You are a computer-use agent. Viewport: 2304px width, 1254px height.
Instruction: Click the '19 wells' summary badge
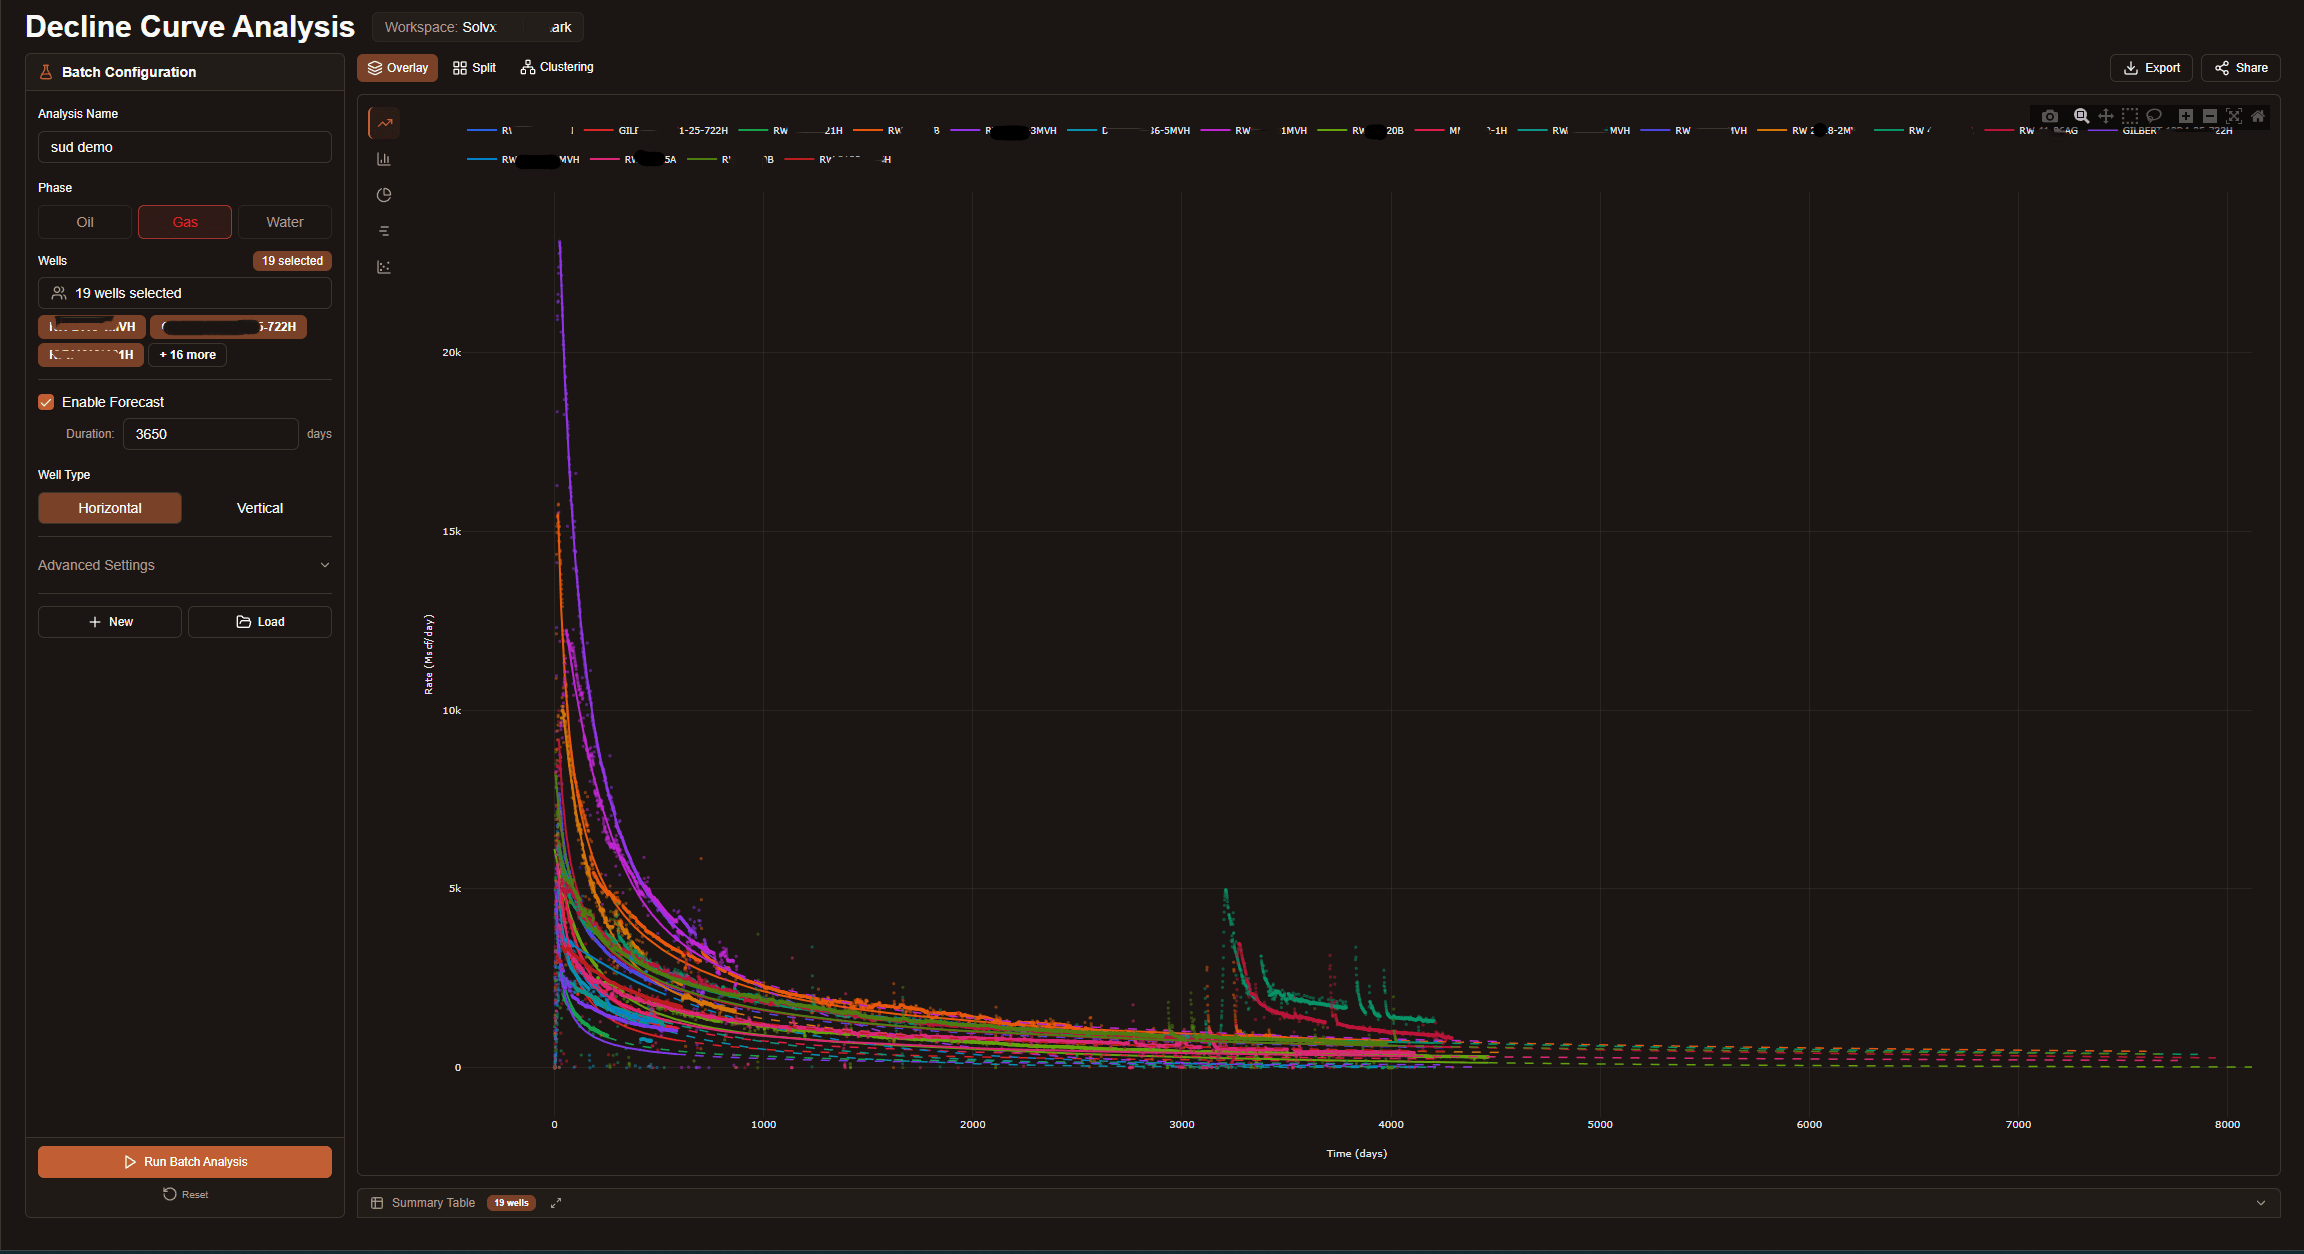pos(511,1203)
